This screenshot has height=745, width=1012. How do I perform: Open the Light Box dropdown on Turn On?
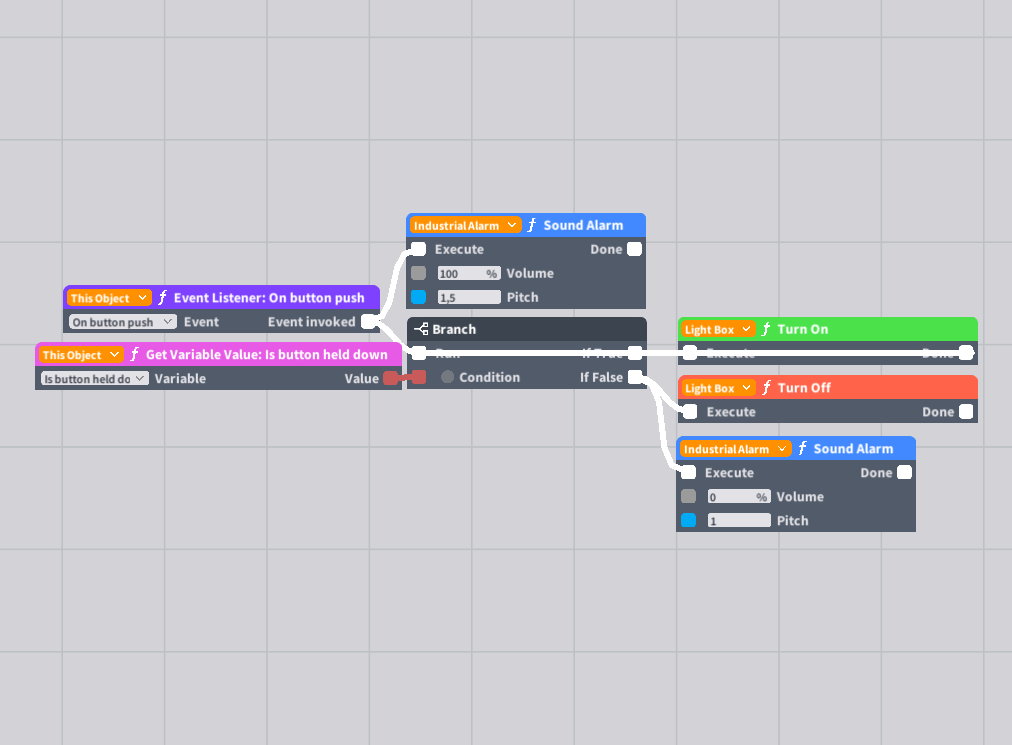tap(716, 329)
